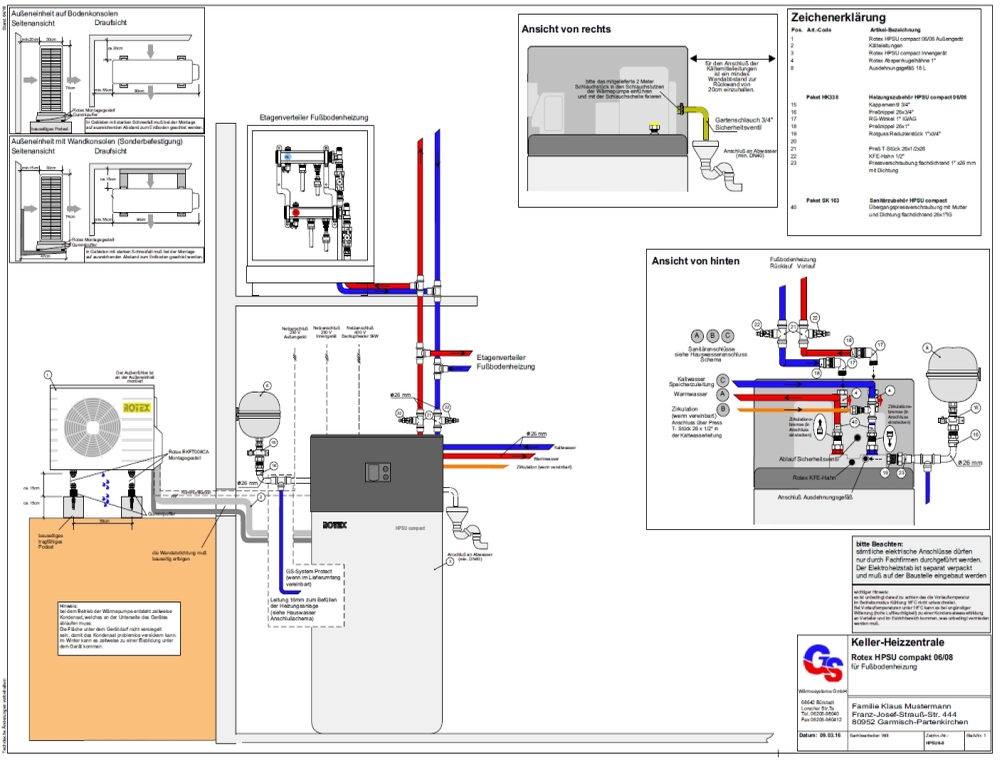Select the circled number 1 callout at the outdoor unit
The height and width of the screenshot is (761, 1000).
tap(48, 374)
